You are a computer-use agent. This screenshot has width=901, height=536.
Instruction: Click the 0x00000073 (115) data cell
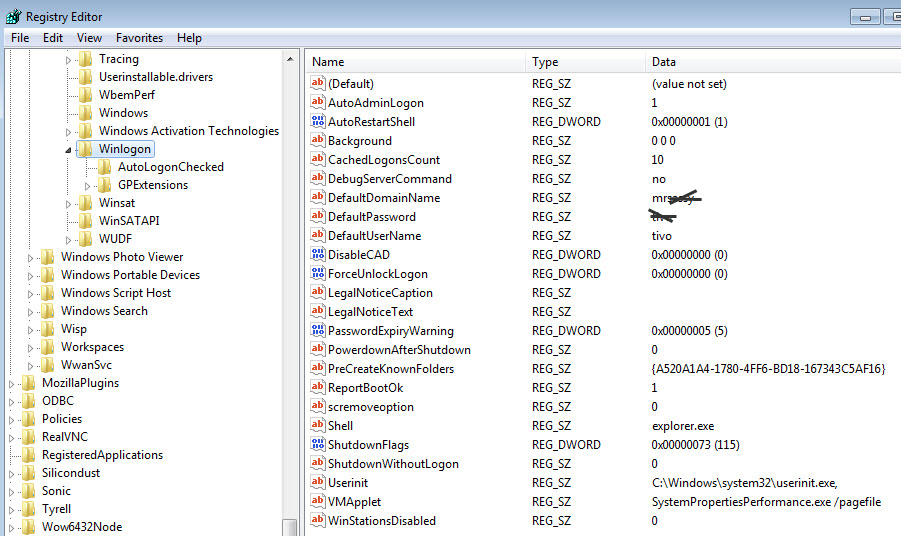pyautogui.click(x=695, y=445)
